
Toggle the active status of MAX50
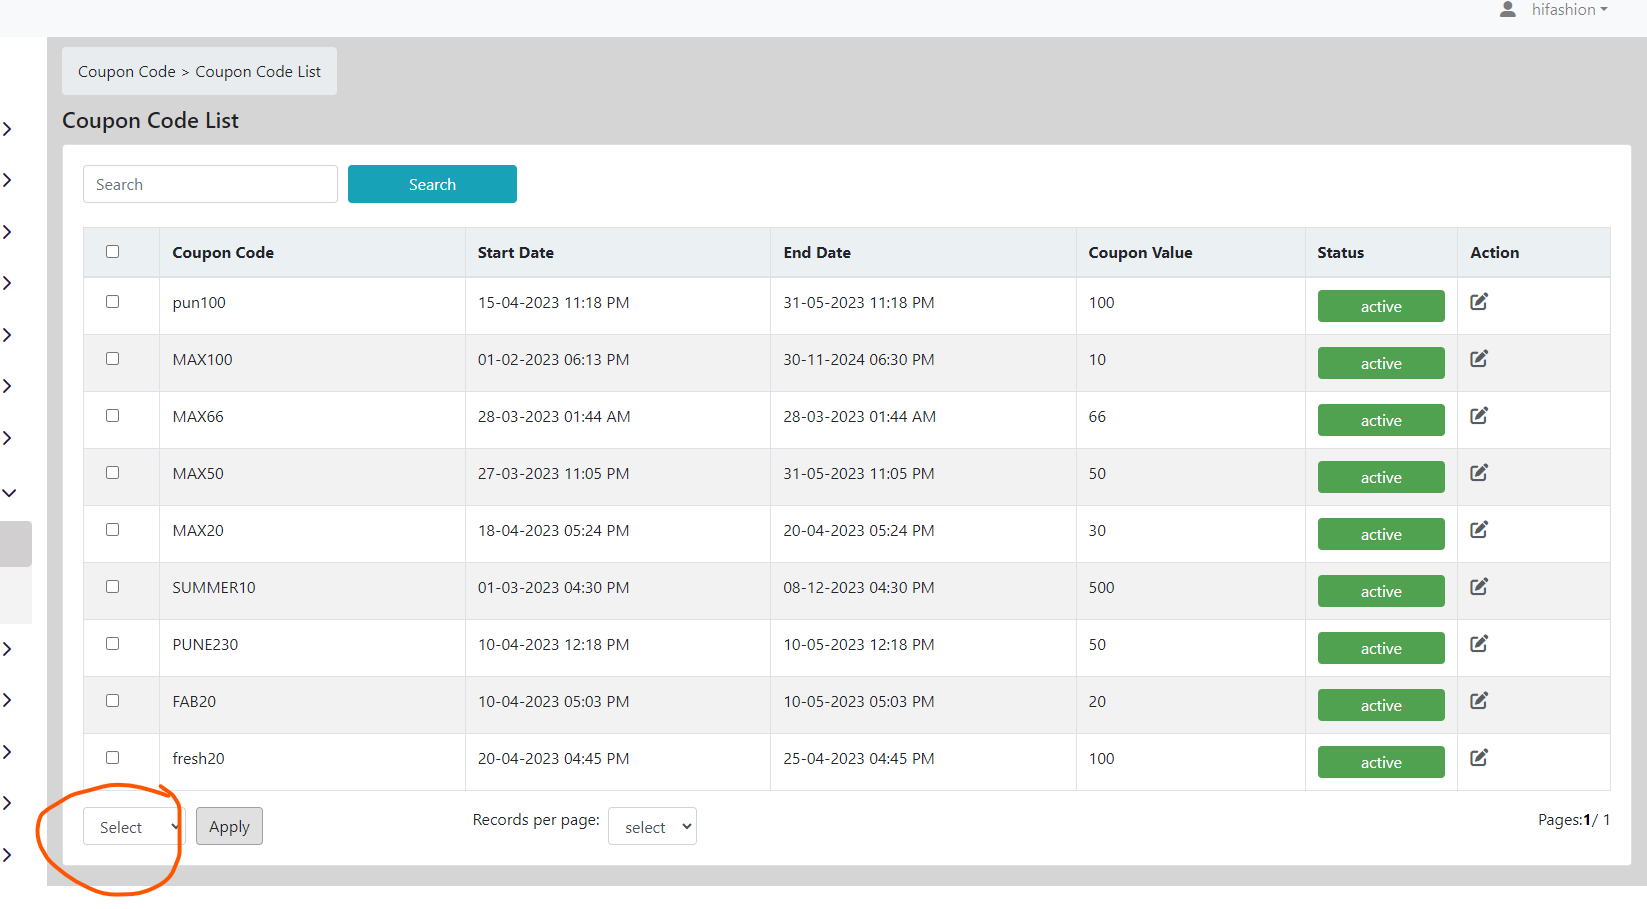click(1381, 477)
